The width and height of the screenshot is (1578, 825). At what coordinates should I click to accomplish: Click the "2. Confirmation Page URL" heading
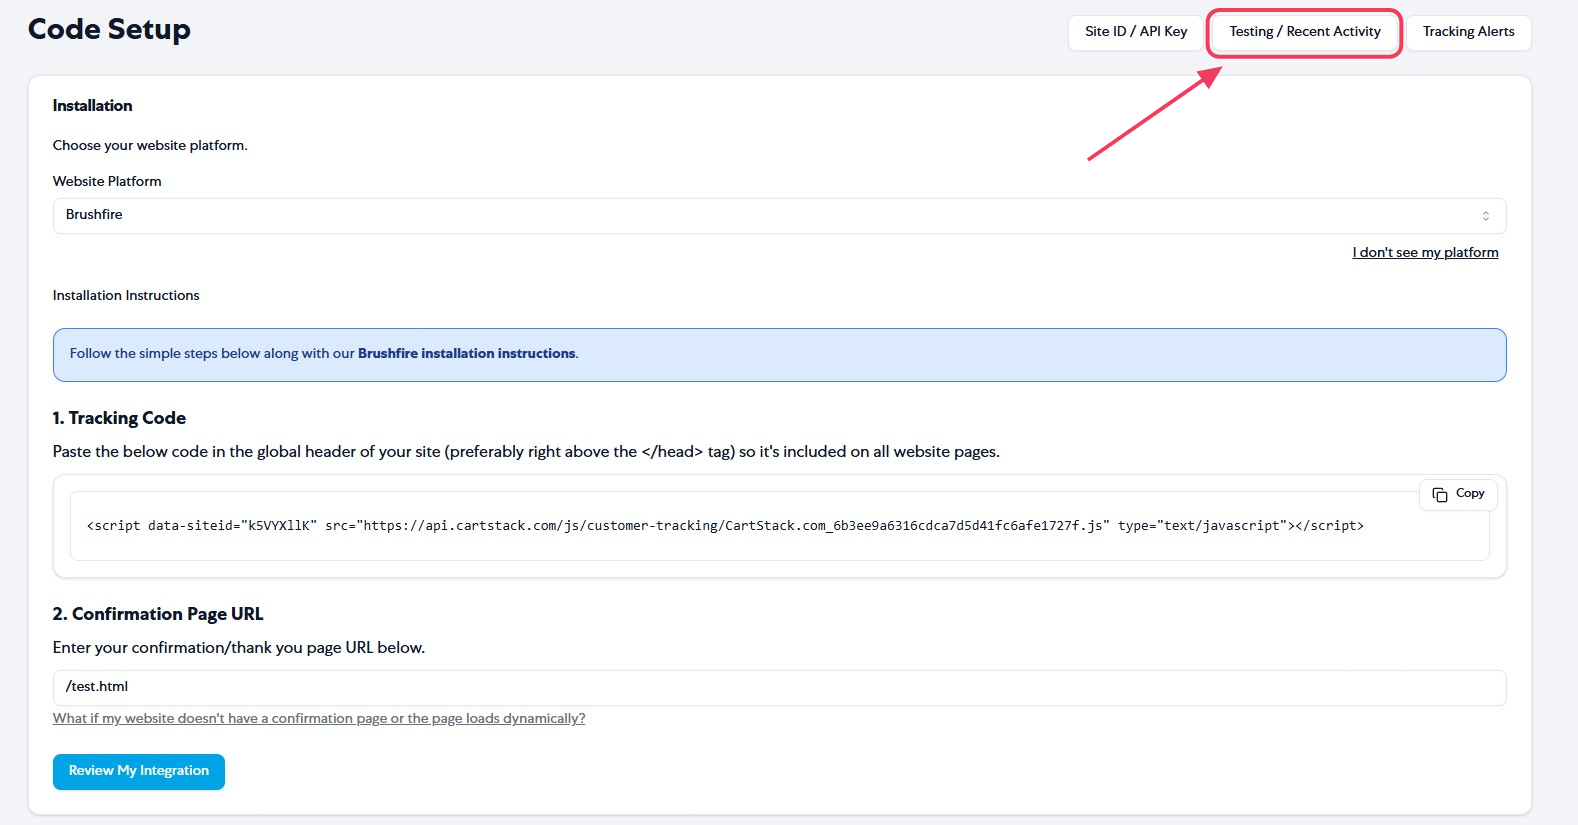pos(158,614)
